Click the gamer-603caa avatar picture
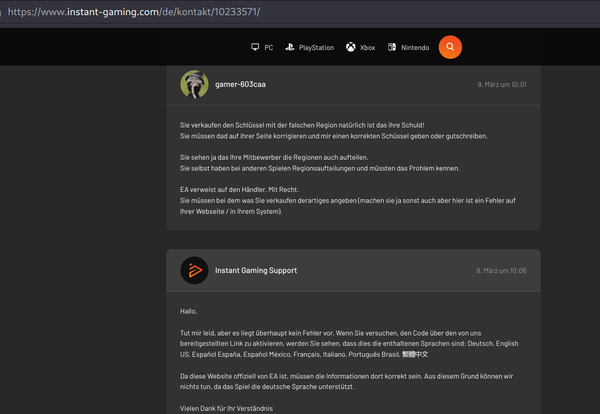600x414 pixels. coord(194,84)
